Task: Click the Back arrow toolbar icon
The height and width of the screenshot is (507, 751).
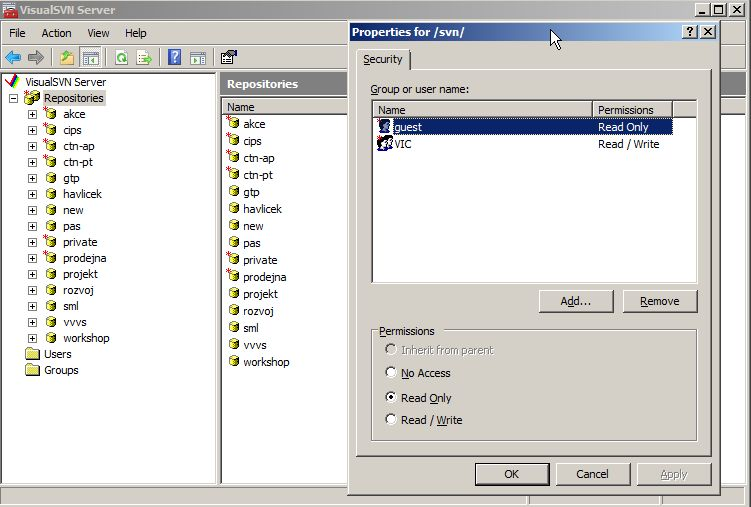Action: (13, 58)
